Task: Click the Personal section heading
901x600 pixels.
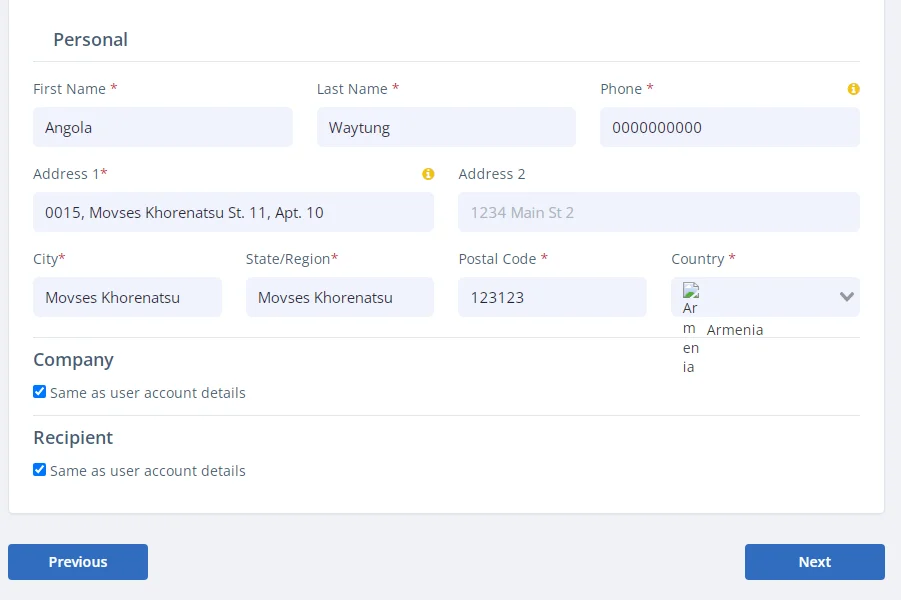Action: 91,40
